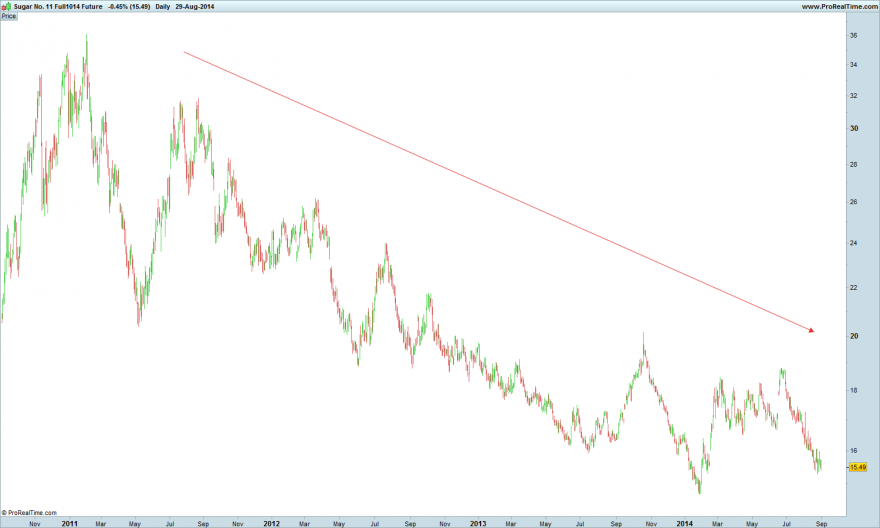Click the -0.45% (15.49) change value
This screenshot has height=528, width=880.
[x=129, y=7]
